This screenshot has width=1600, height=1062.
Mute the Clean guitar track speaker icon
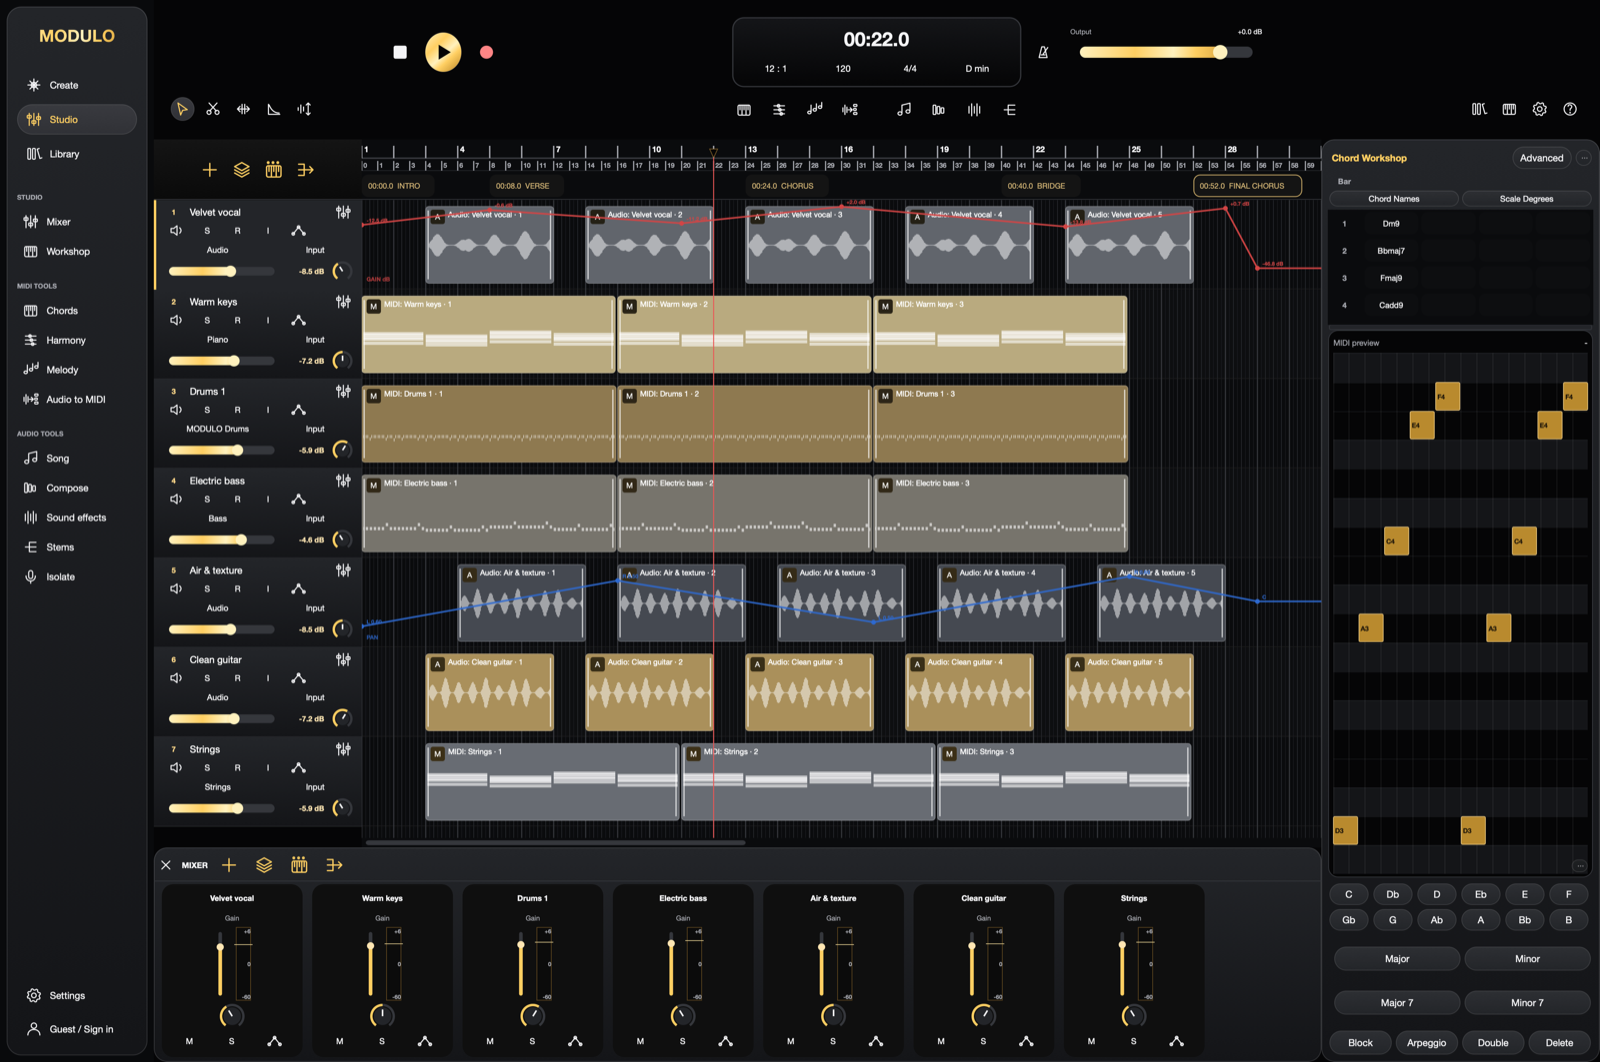point(176,678)
